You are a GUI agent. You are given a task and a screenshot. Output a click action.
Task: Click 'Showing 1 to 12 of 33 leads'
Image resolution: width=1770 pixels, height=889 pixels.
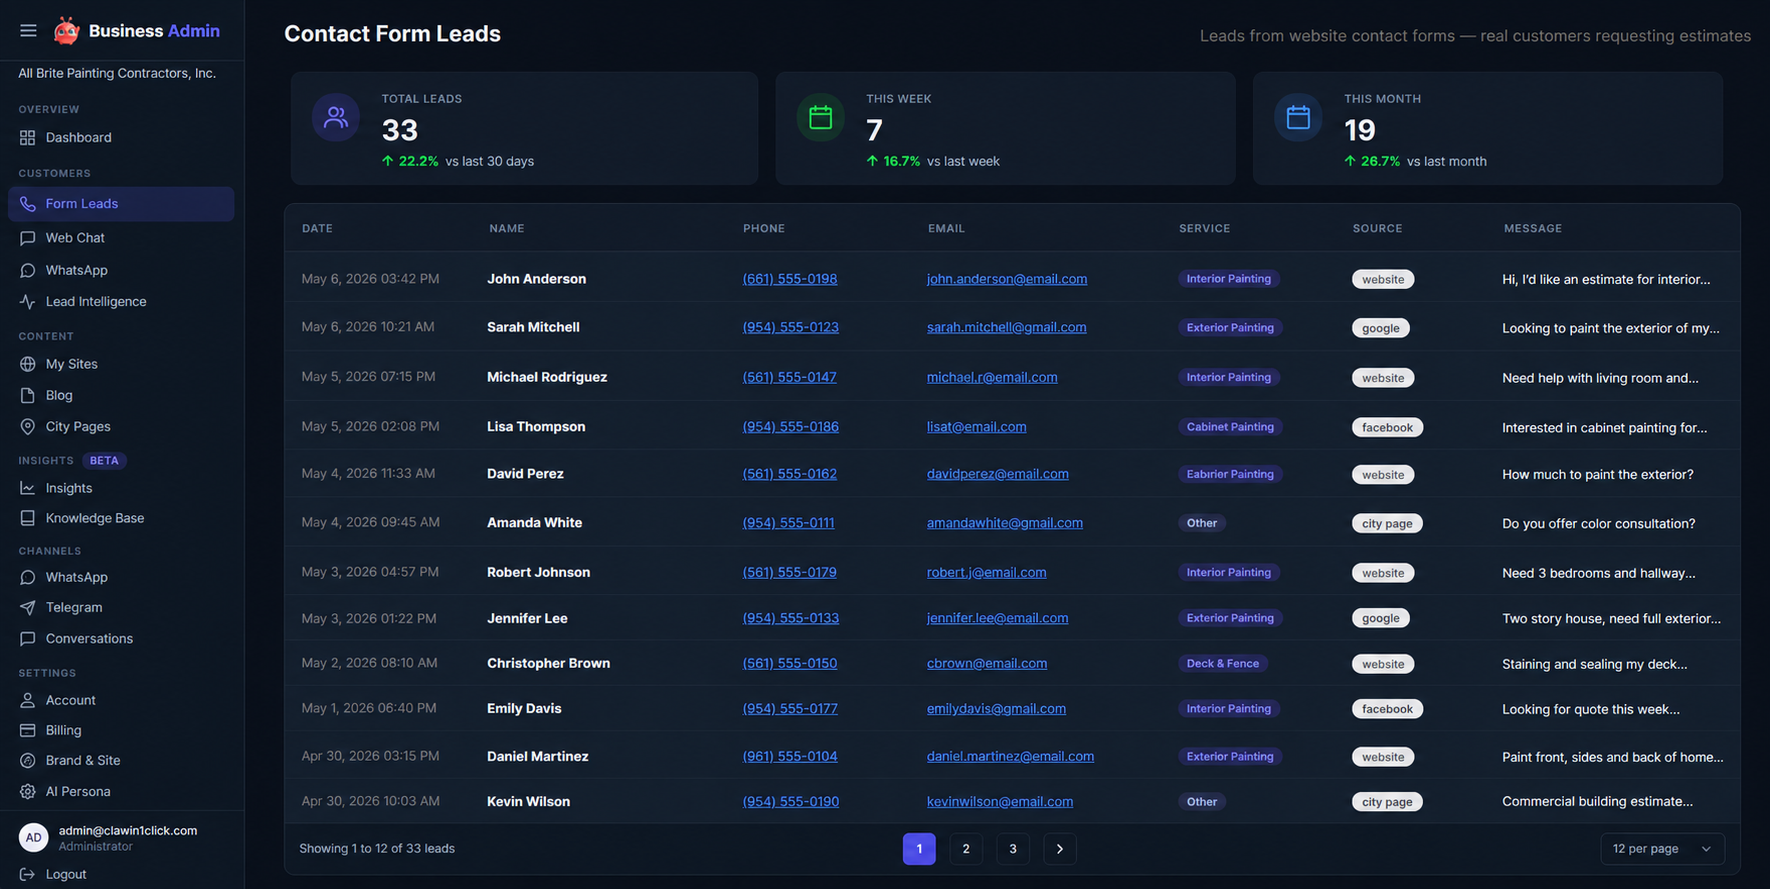377,849
